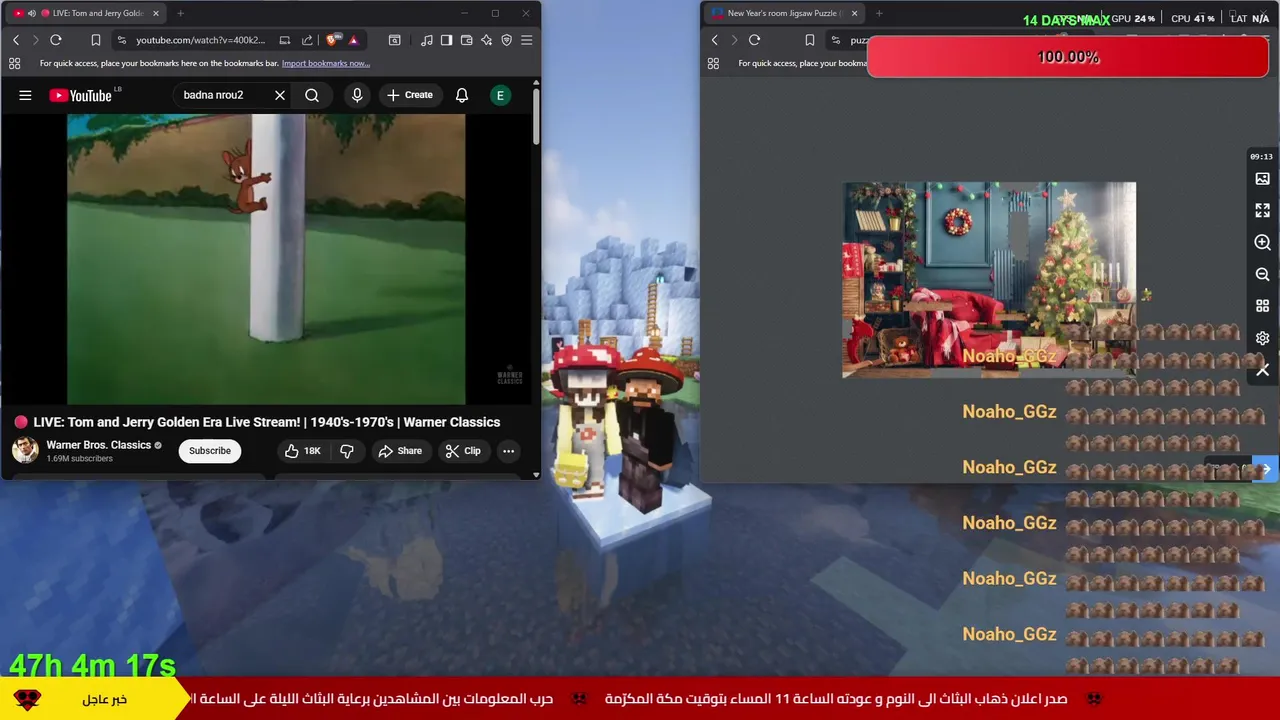This screenshot has width=1280, height=720.
Task: Select New Year's room Jigsaw Puzzle tab
Action: (783, 13)
